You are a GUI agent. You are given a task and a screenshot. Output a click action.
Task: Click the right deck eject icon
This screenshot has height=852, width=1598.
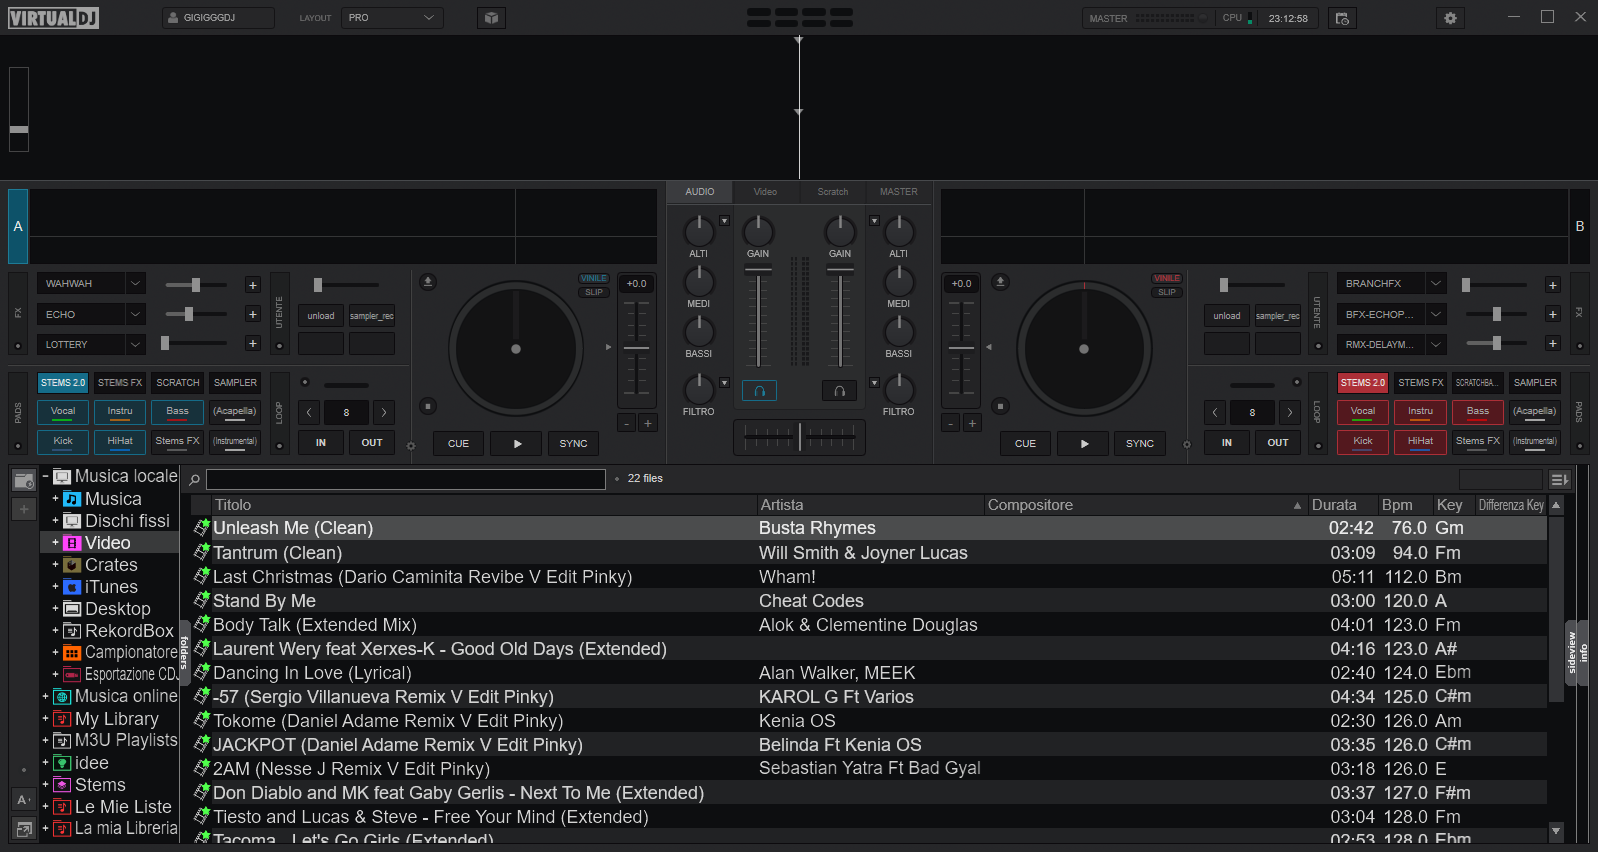coord(1000,282)
